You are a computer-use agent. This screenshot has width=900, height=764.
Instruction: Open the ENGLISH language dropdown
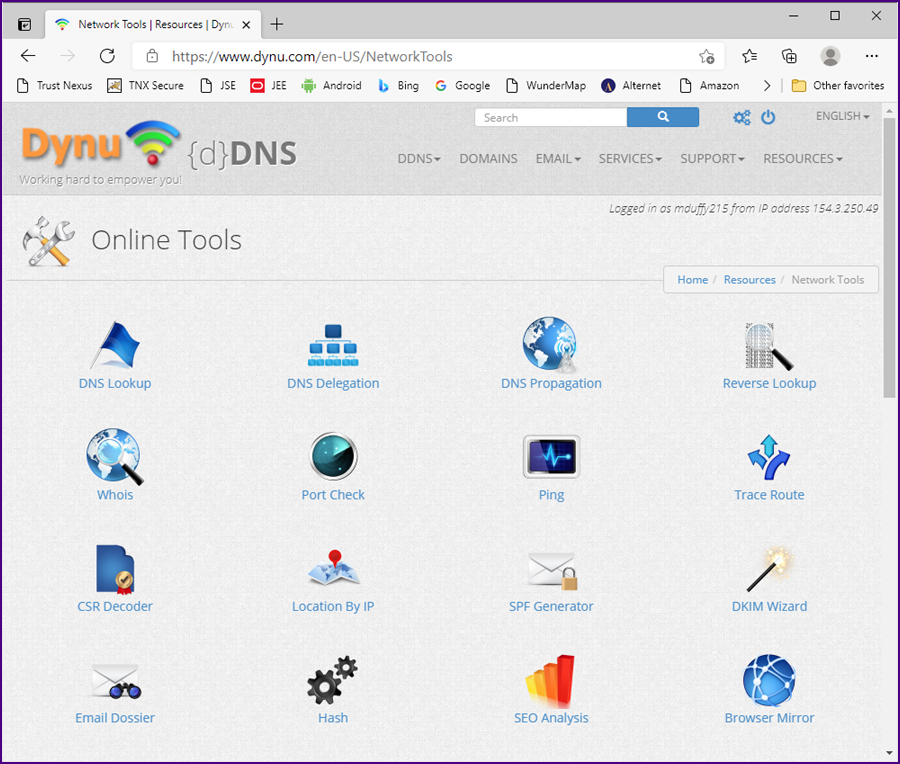coord(842,116)
